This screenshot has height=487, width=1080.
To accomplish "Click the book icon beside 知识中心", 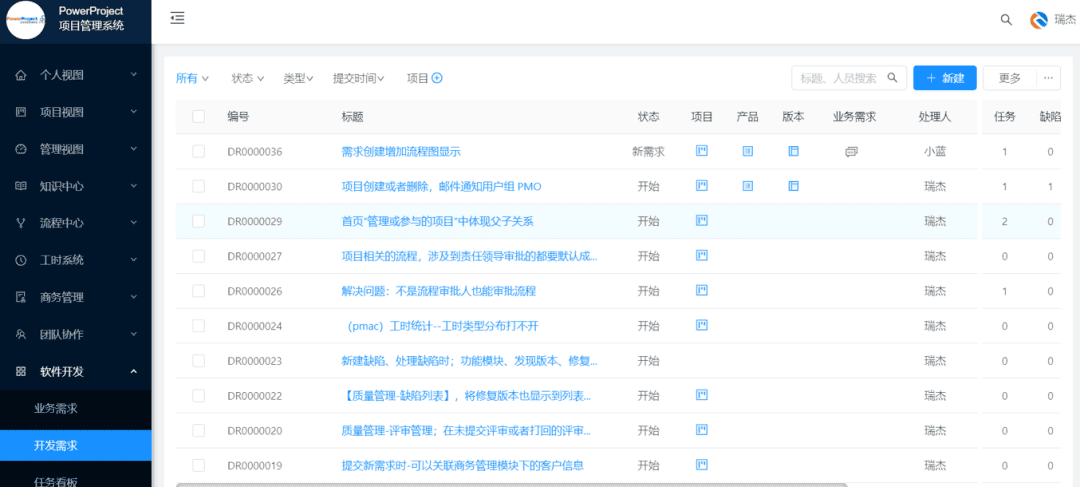I will tap(21, 186).
